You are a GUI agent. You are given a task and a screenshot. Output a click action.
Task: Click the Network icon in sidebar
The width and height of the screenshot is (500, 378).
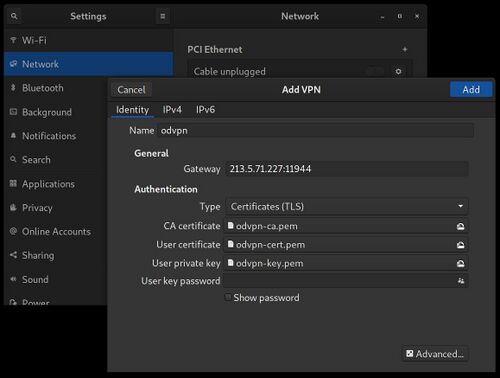click(13, 64)
